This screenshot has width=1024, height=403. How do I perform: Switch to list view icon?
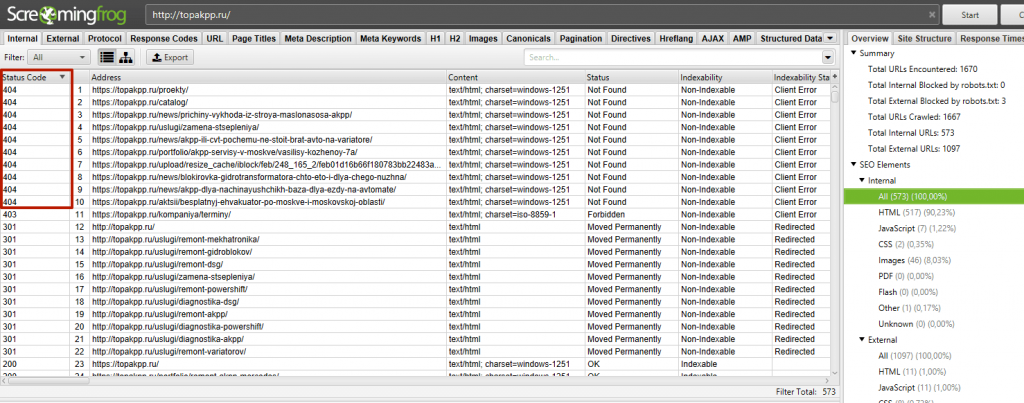click(x=106, y=57)
